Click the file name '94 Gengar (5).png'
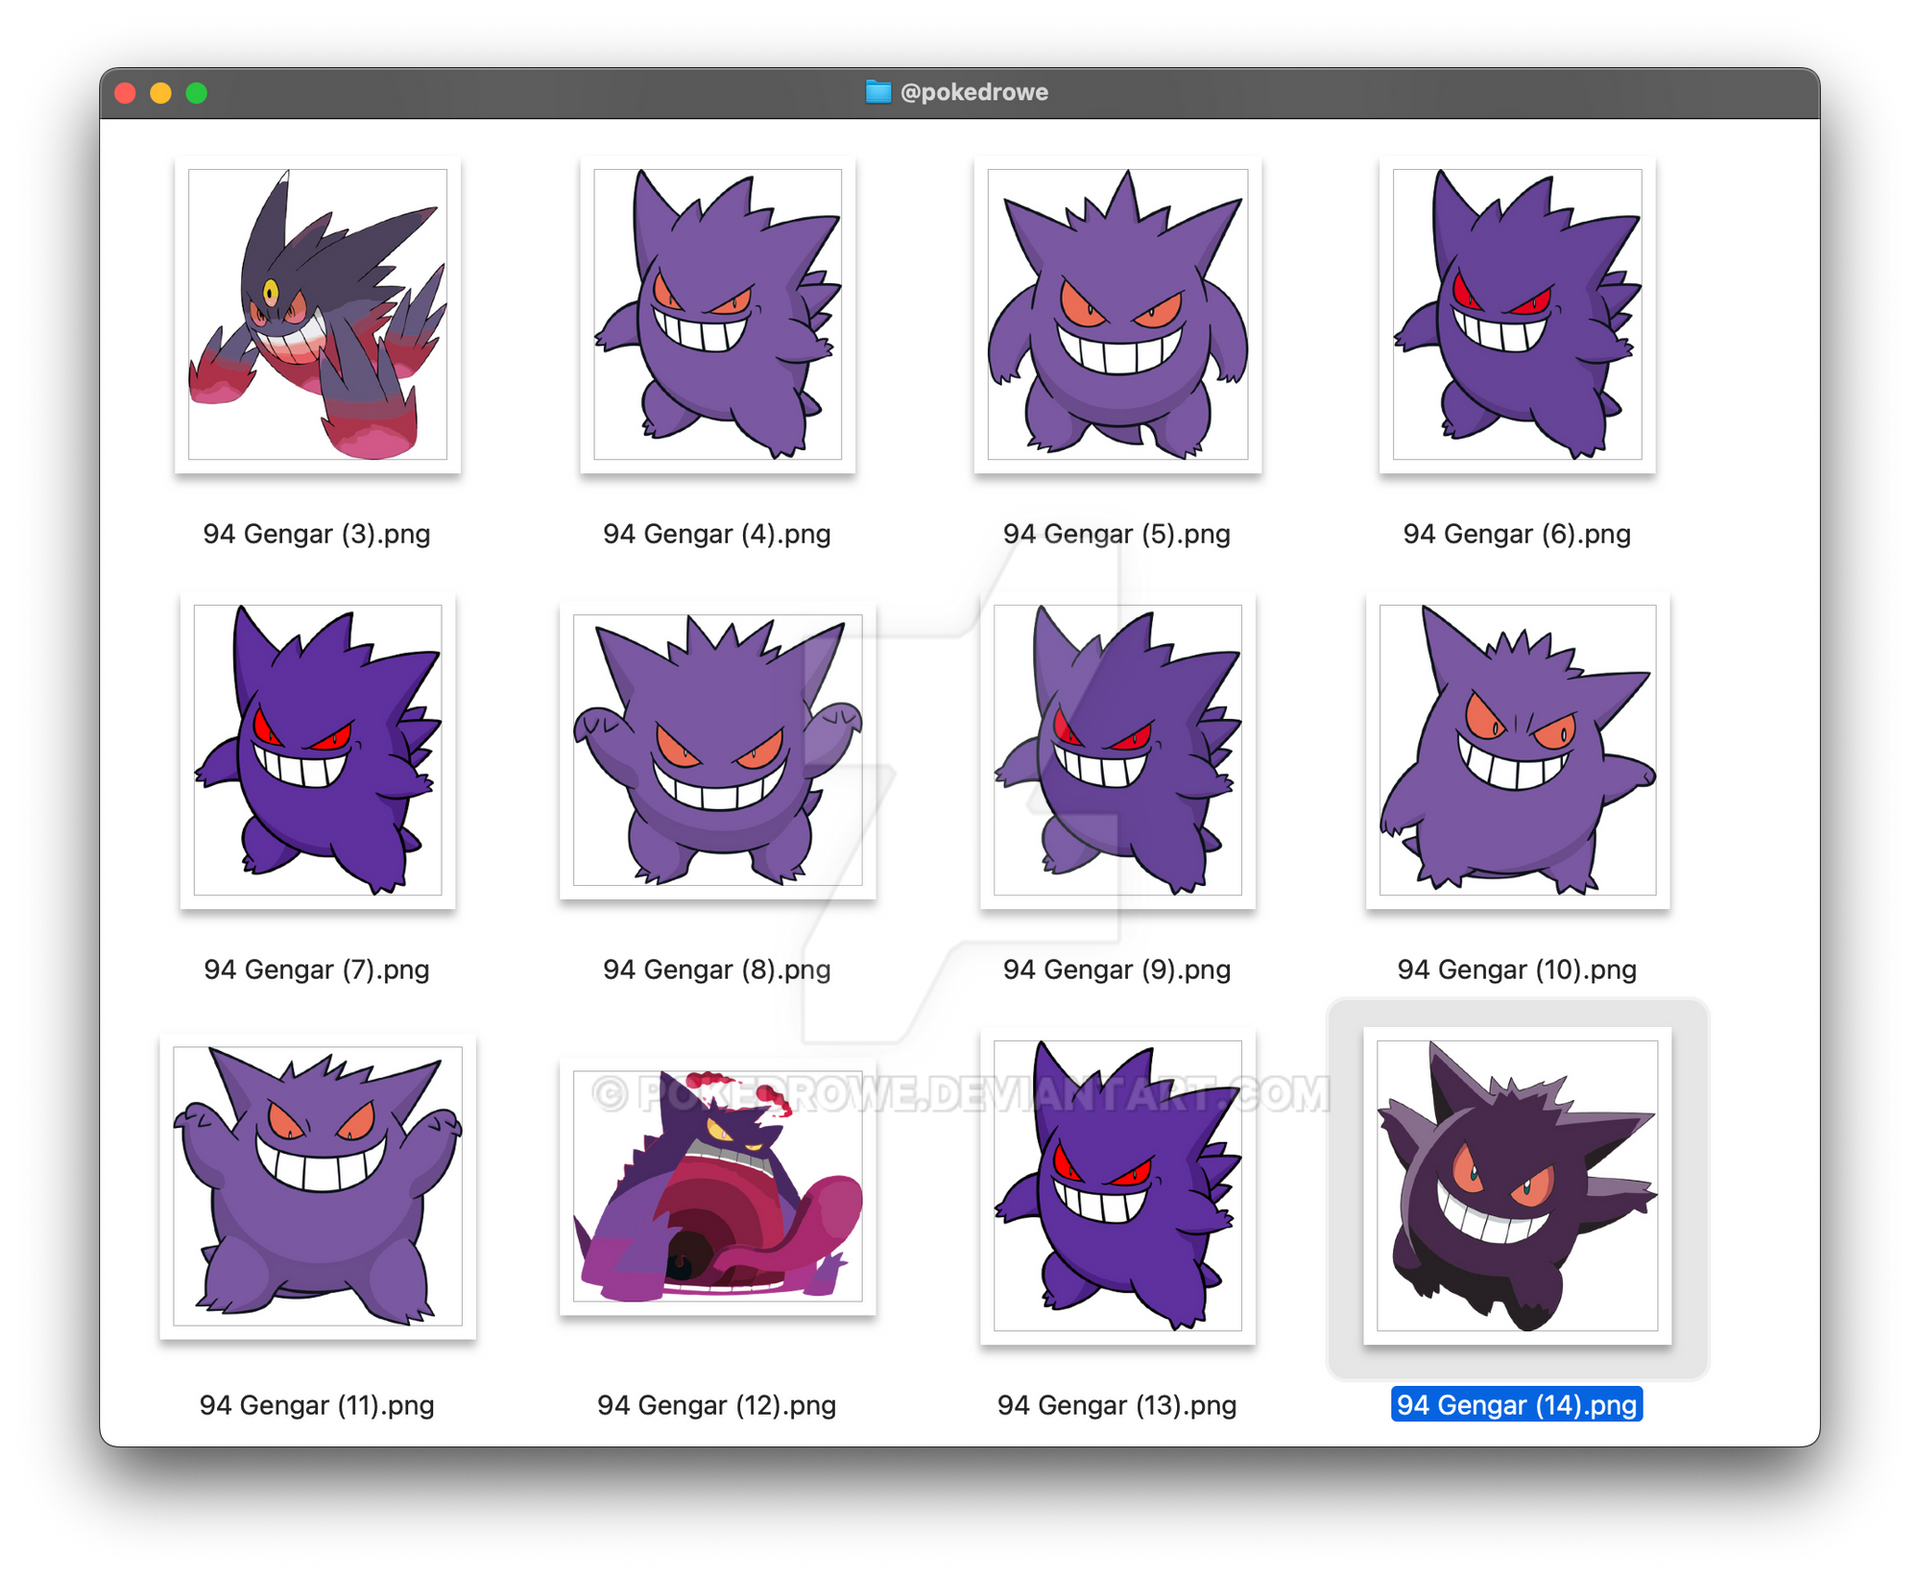This screenshot has width=1920, height=1578. pyautogui.click(x=1117, y=534)
